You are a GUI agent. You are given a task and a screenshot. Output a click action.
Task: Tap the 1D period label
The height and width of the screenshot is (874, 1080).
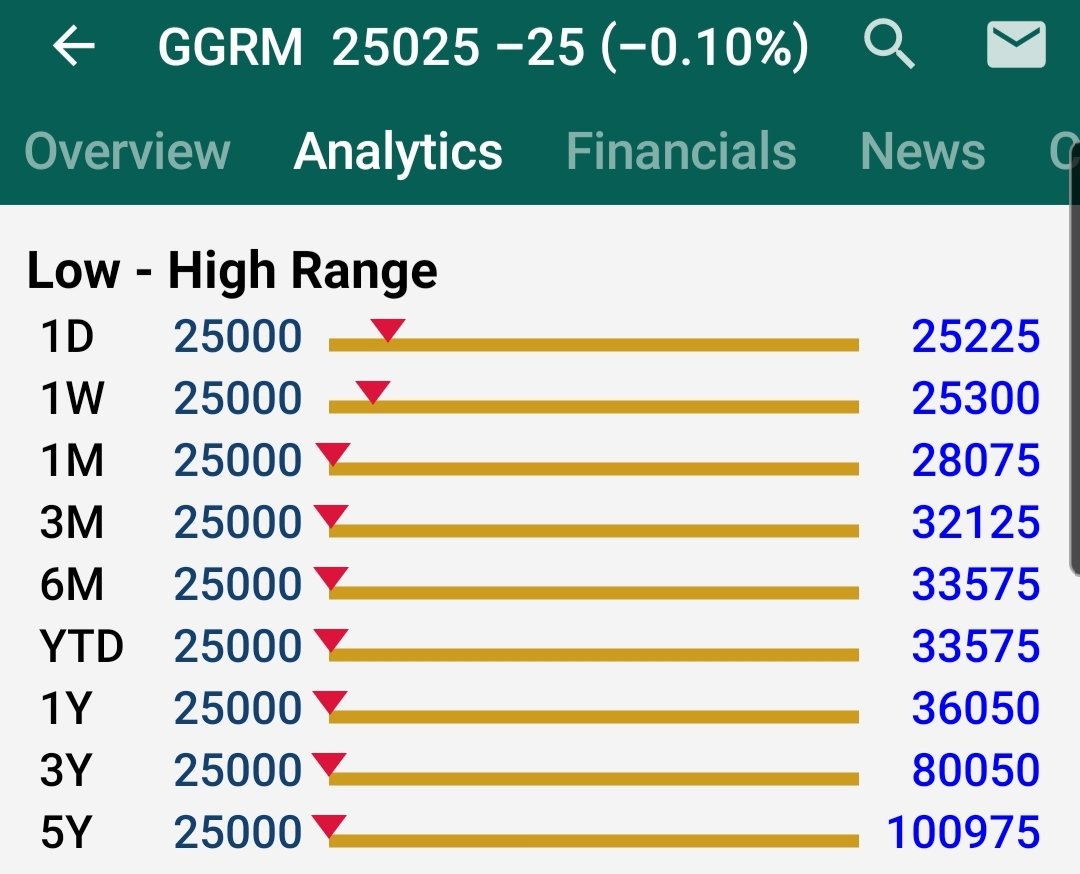pyautogui.click(x=67, y=337)
